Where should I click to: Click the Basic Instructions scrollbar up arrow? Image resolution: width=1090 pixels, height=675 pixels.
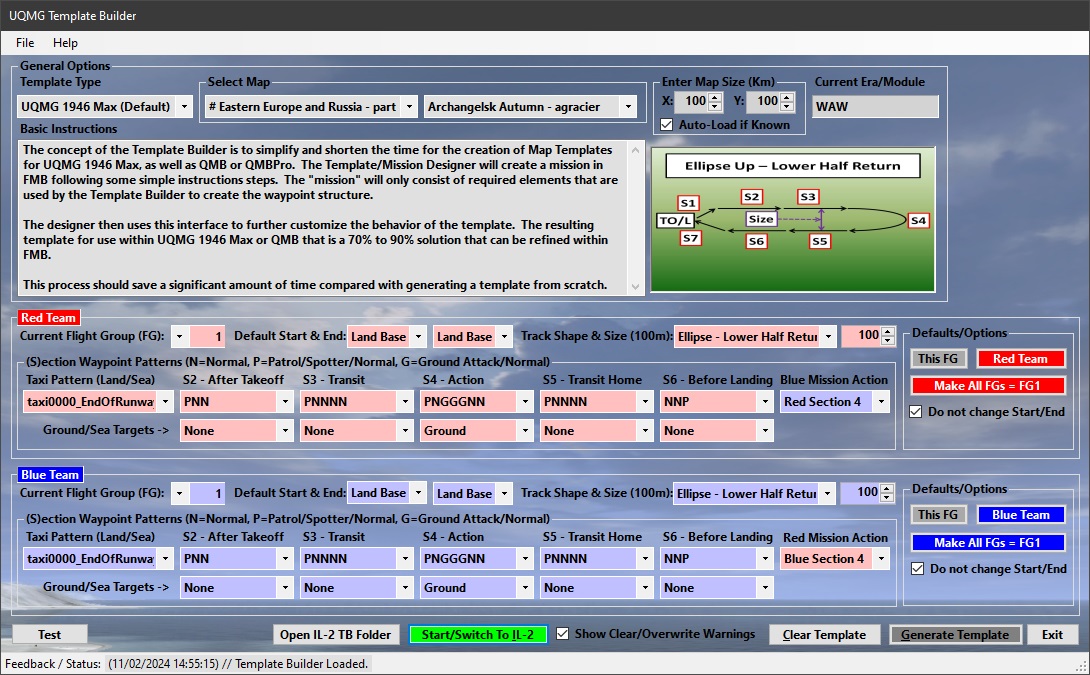click(635, 149)
